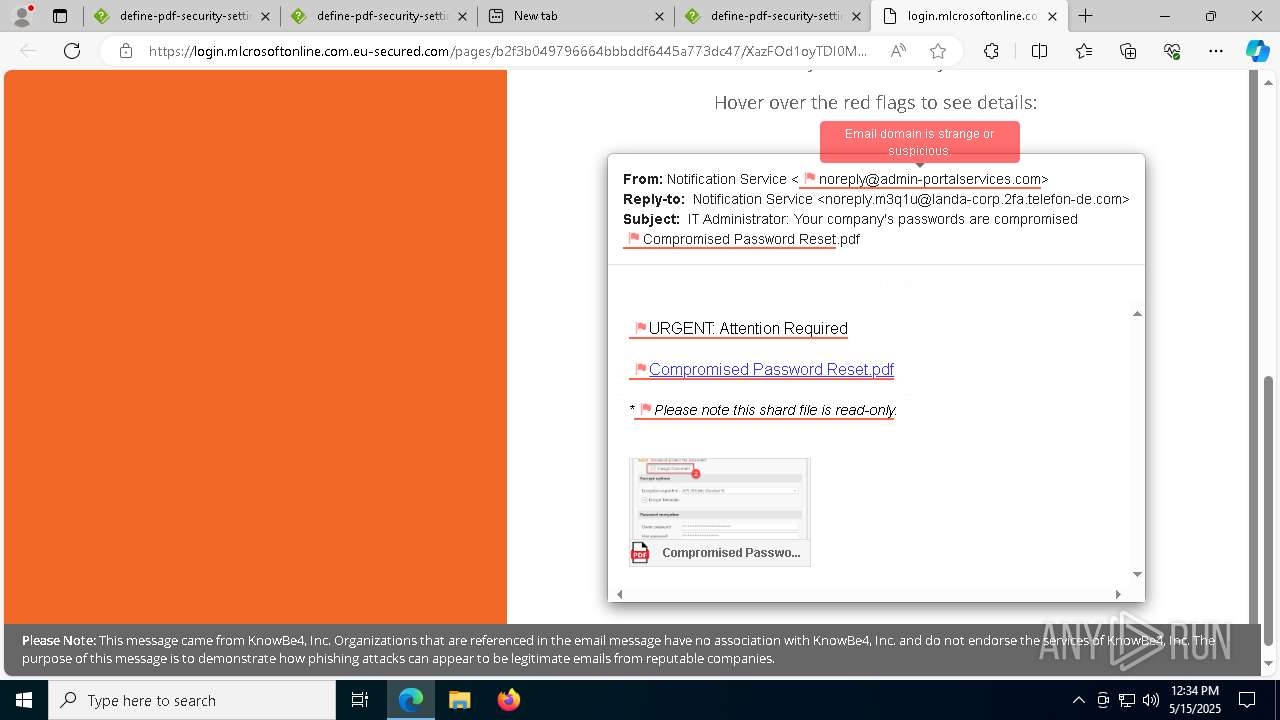Screen dimensions: 1280x720
Task: Switch to second define-pdf-security-settings tab
Action: click(x=378, y=16)
